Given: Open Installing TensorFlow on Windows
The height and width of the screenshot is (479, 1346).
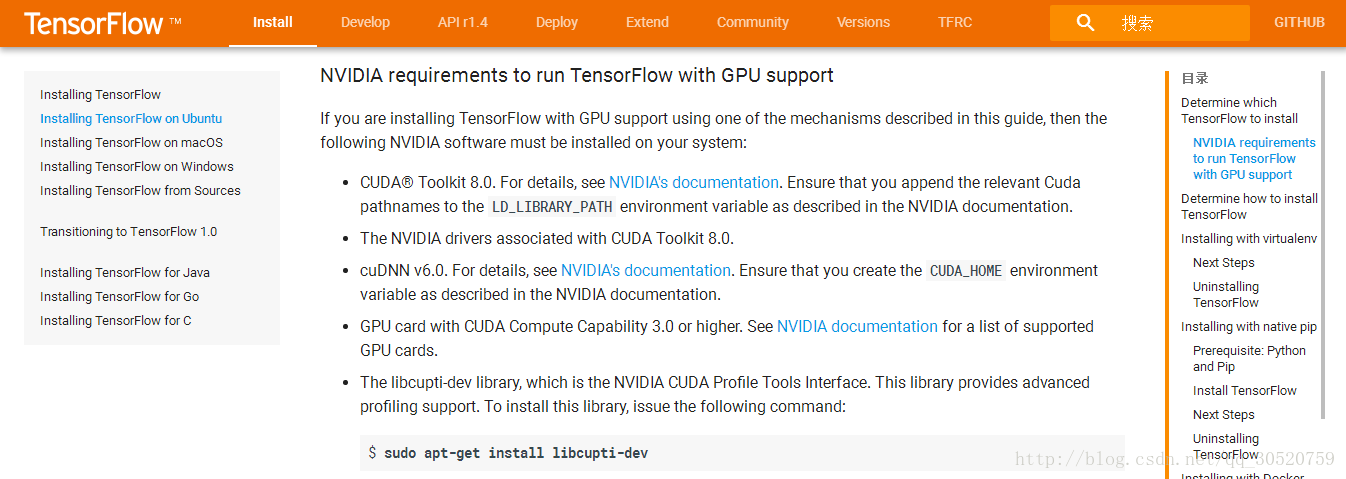Looking at the screenshot, I should [137, 167].
